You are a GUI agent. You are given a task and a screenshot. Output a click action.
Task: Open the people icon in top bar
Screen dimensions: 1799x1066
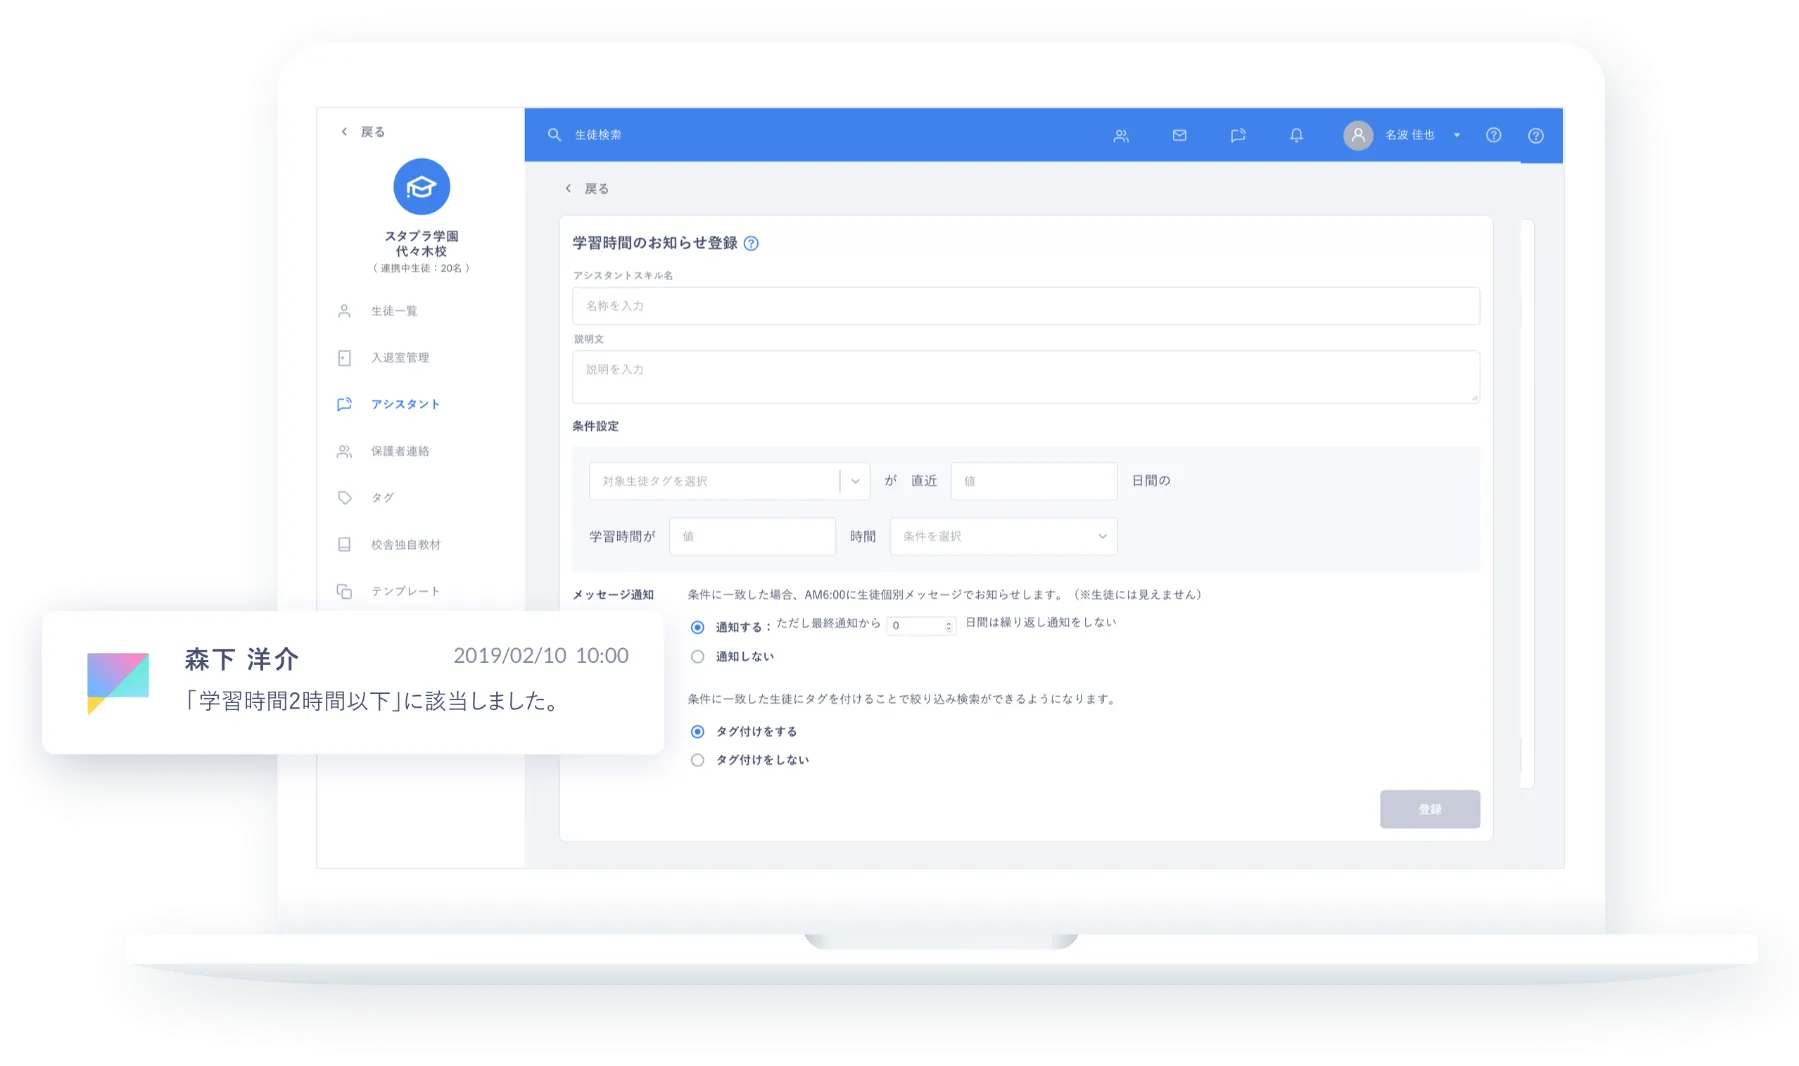coord(1121,135)
